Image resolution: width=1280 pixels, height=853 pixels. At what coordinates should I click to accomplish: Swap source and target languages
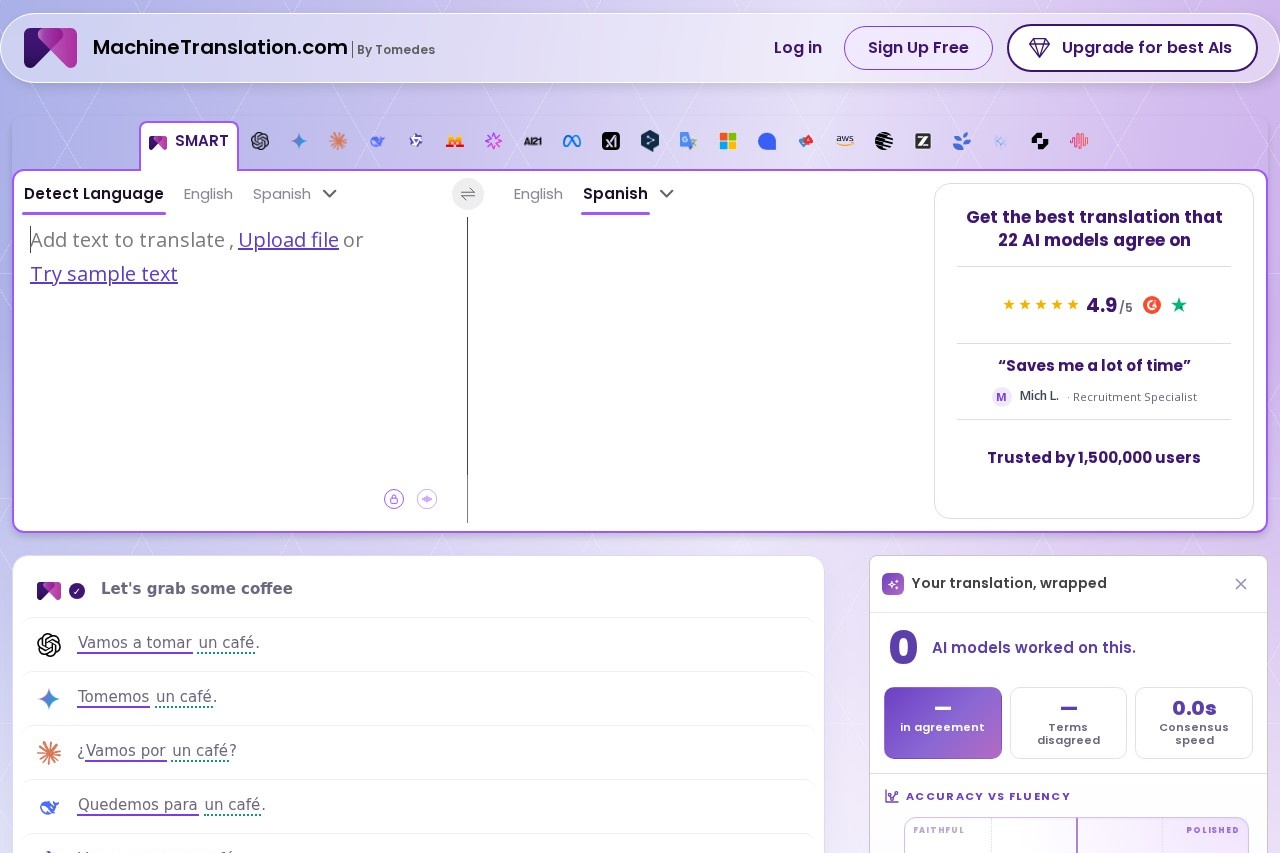point(468,194)
